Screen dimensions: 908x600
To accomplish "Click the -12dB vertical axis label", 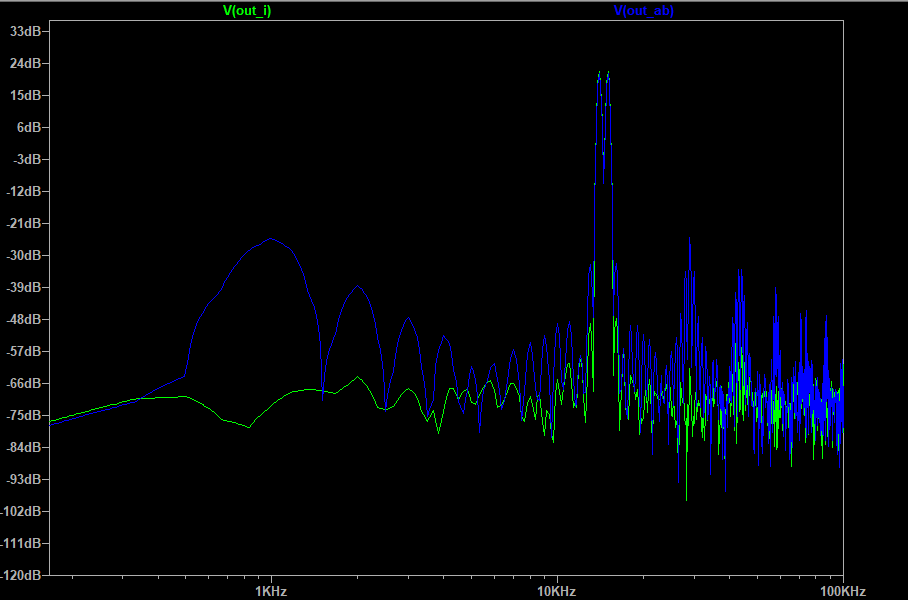I will pos(24,191).
